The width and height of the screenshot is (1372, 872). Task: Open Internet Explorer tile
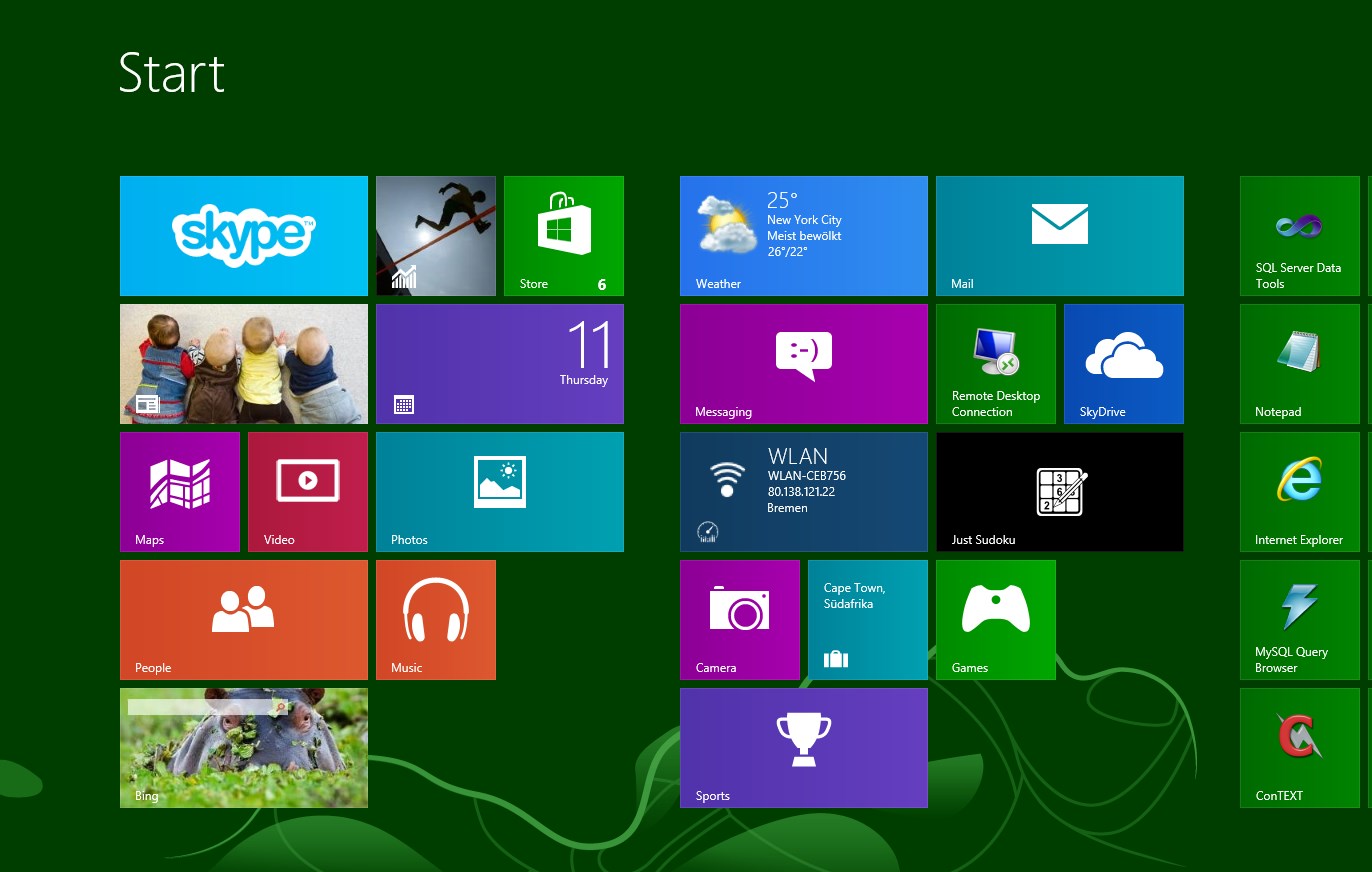(x=1299, y=492)
